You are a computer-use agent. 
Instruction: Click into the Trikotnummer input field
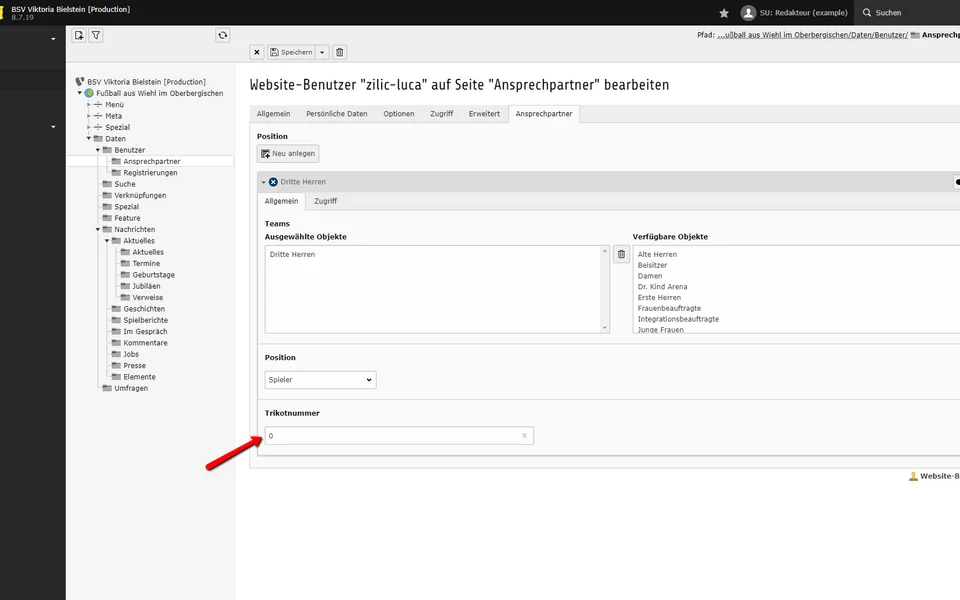click(x=390, y=436)
